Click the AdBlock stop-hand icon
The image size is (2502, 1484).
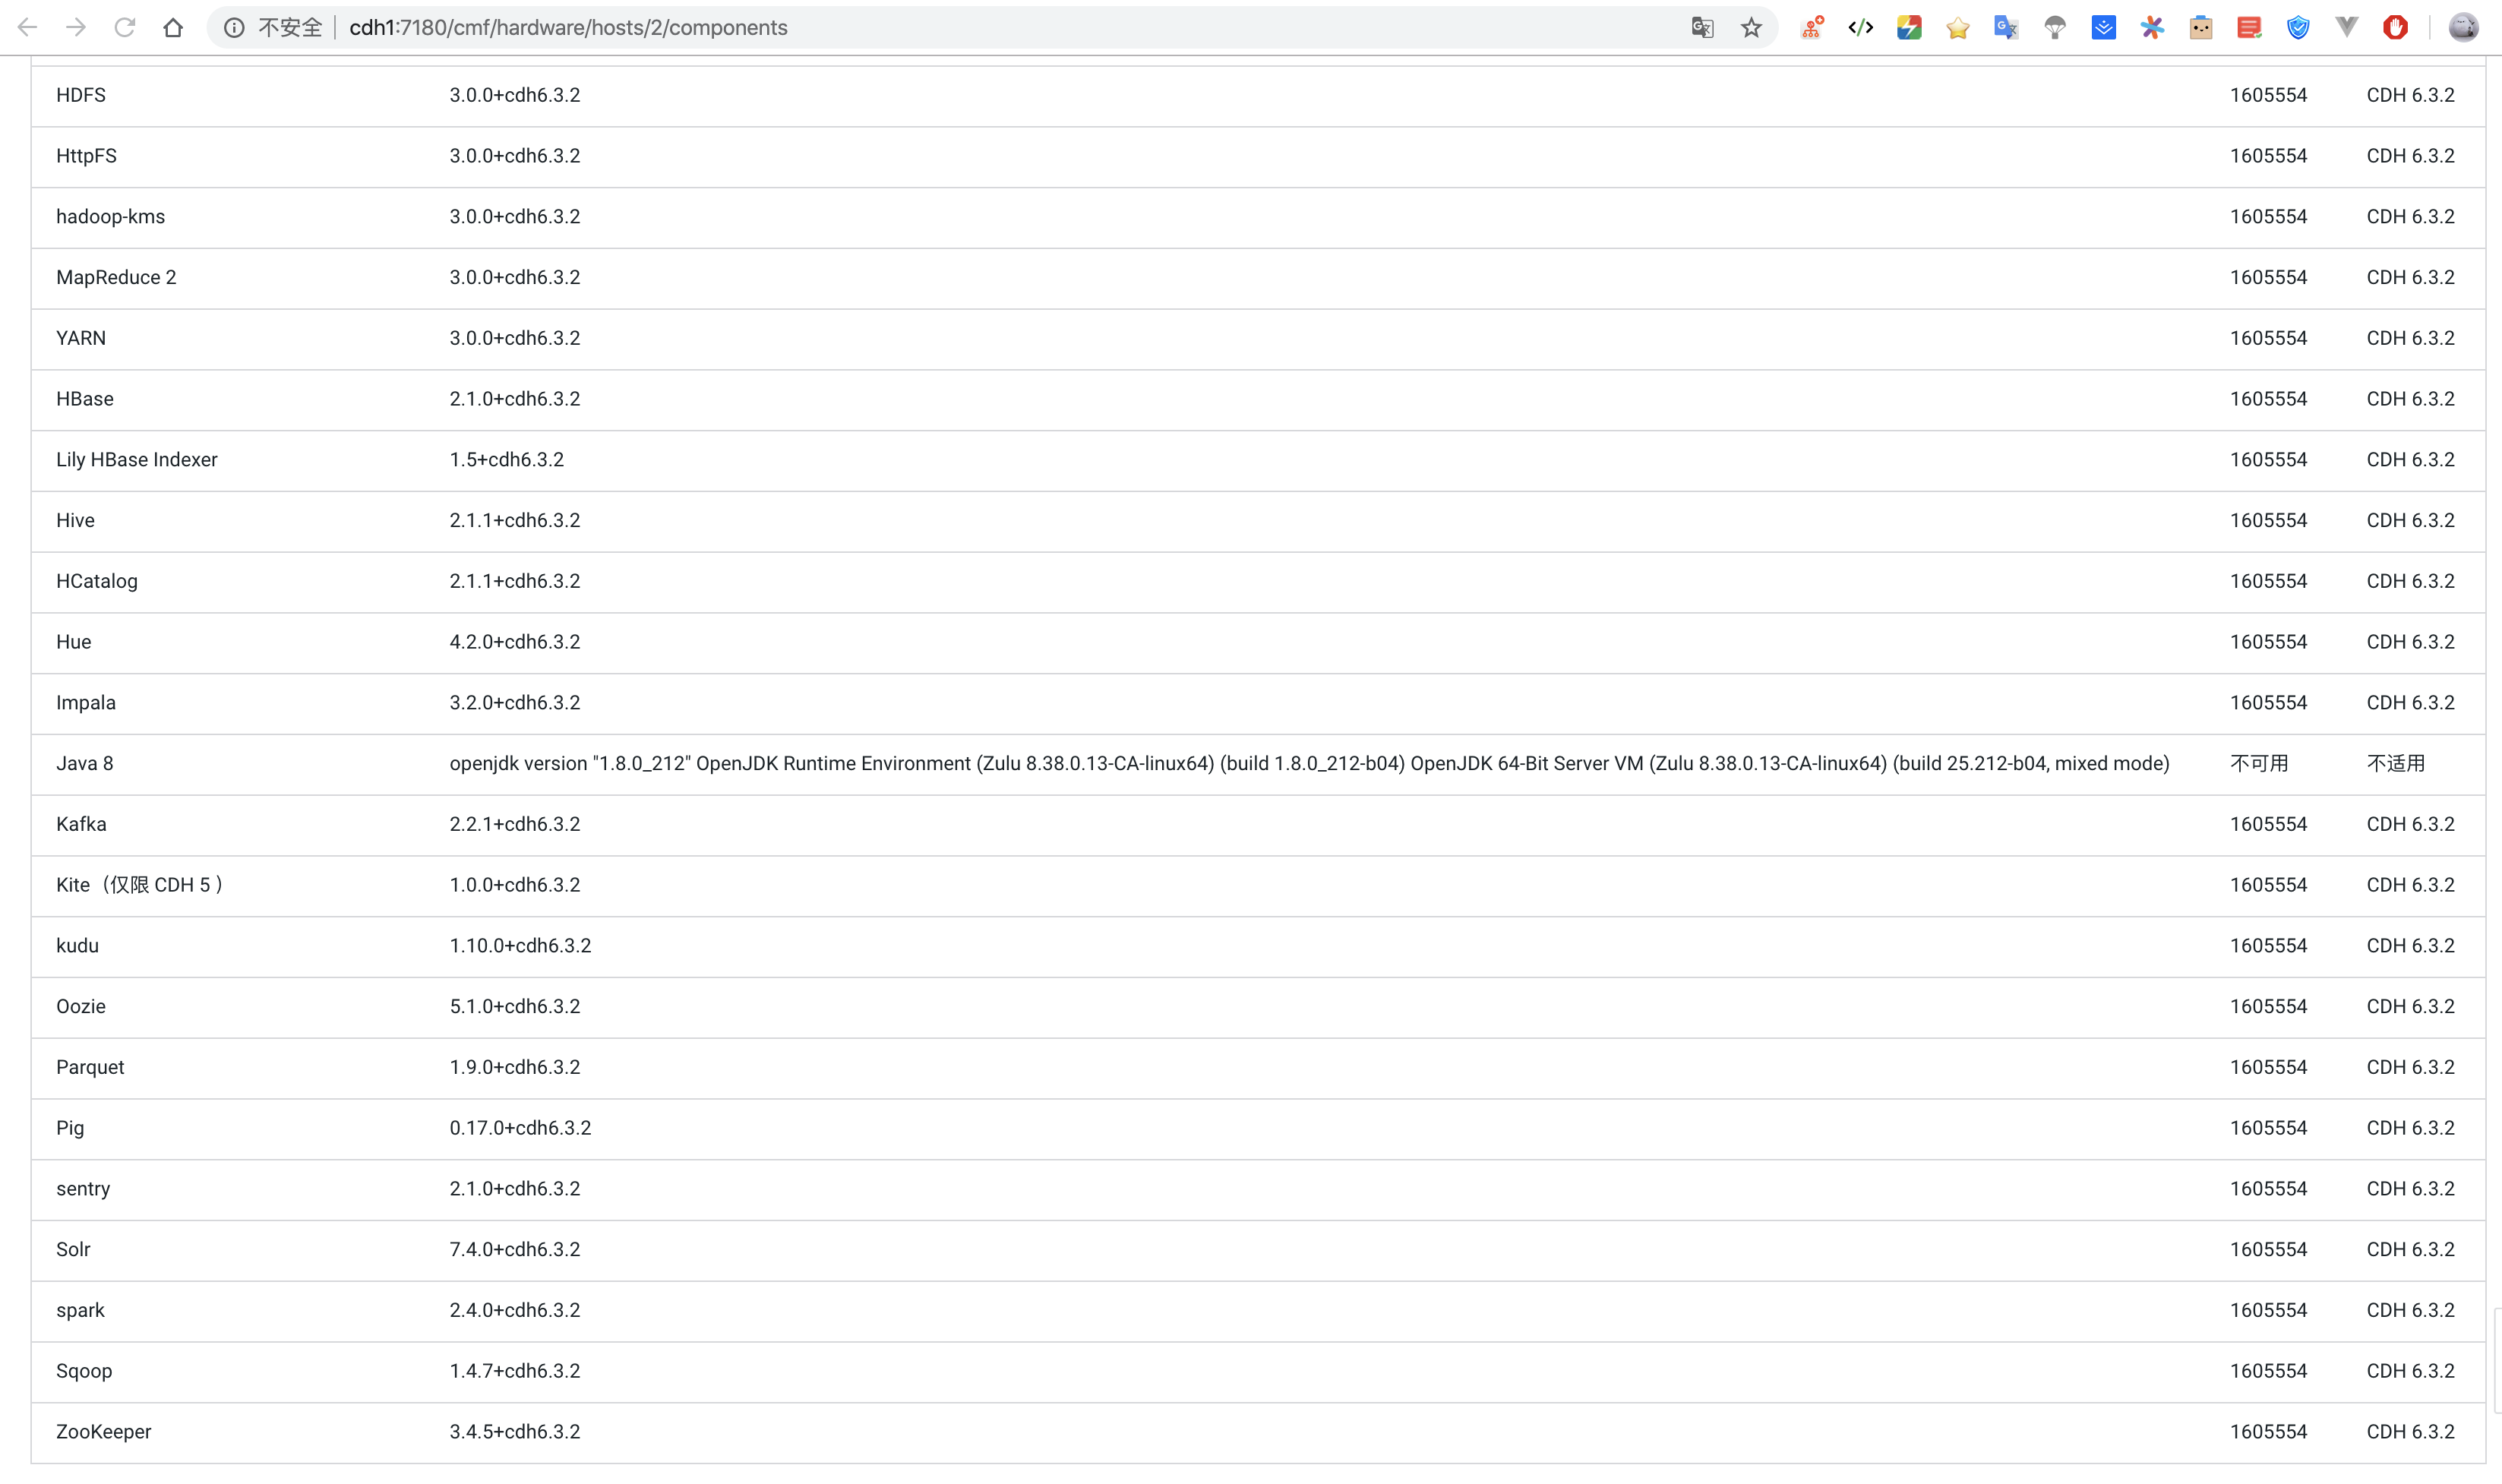point(2396,27)
